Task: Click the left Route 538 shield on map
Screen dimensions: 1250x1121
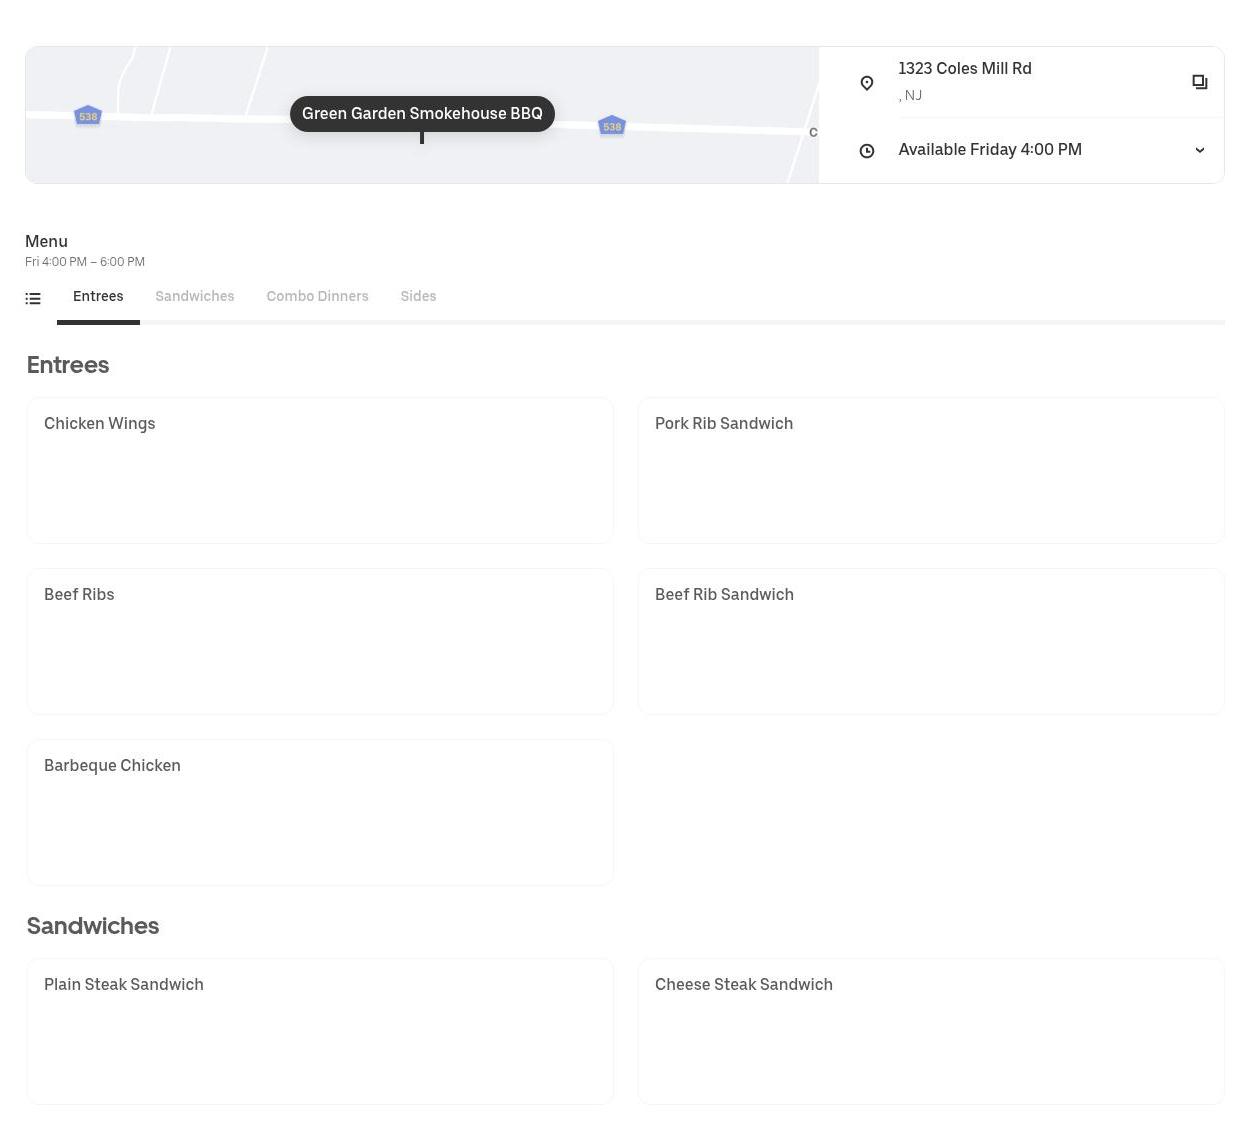Action: pyautogui.click(x=88, y=116)
